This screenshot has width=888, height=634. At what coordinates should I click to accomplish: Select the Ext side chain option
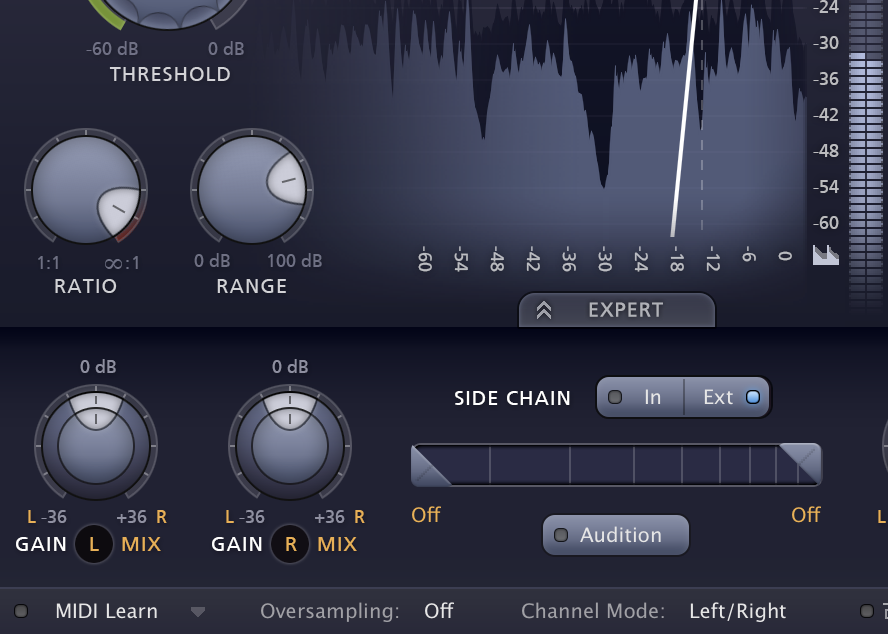coord(728,397)
